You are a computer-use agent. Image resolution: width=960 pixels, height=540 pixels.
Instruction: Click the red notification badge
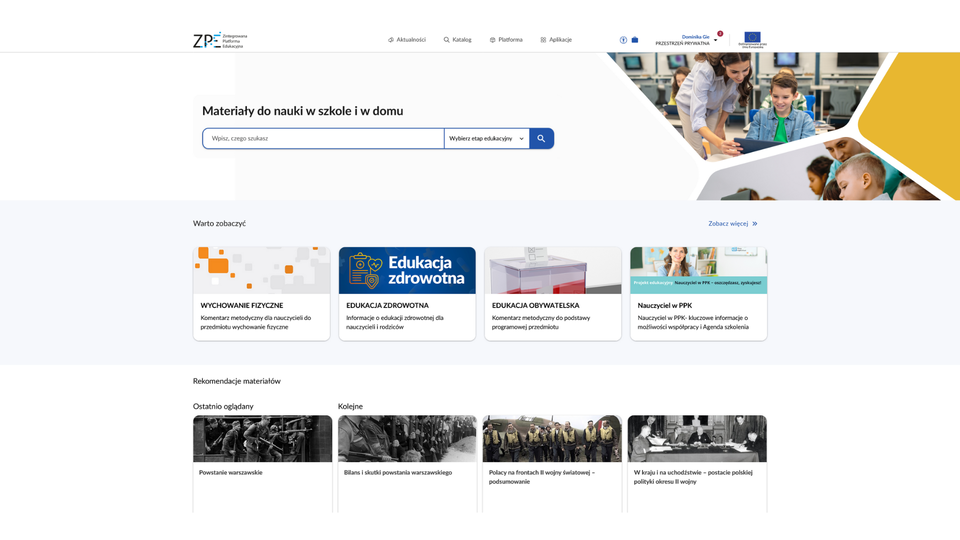[x=720, y=33]
